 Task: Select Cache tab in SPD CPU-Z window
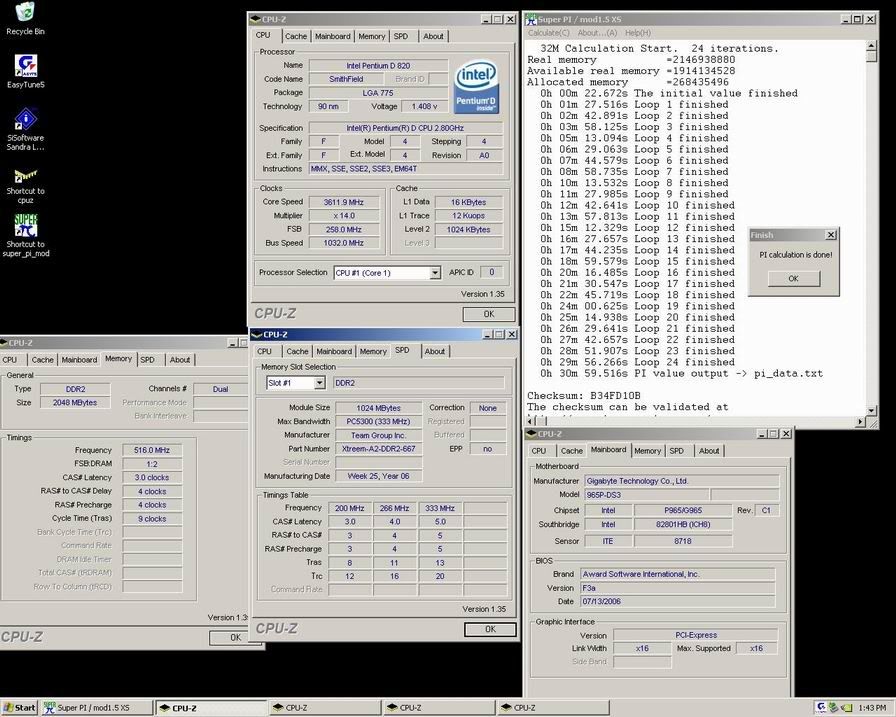pos(297,351)
